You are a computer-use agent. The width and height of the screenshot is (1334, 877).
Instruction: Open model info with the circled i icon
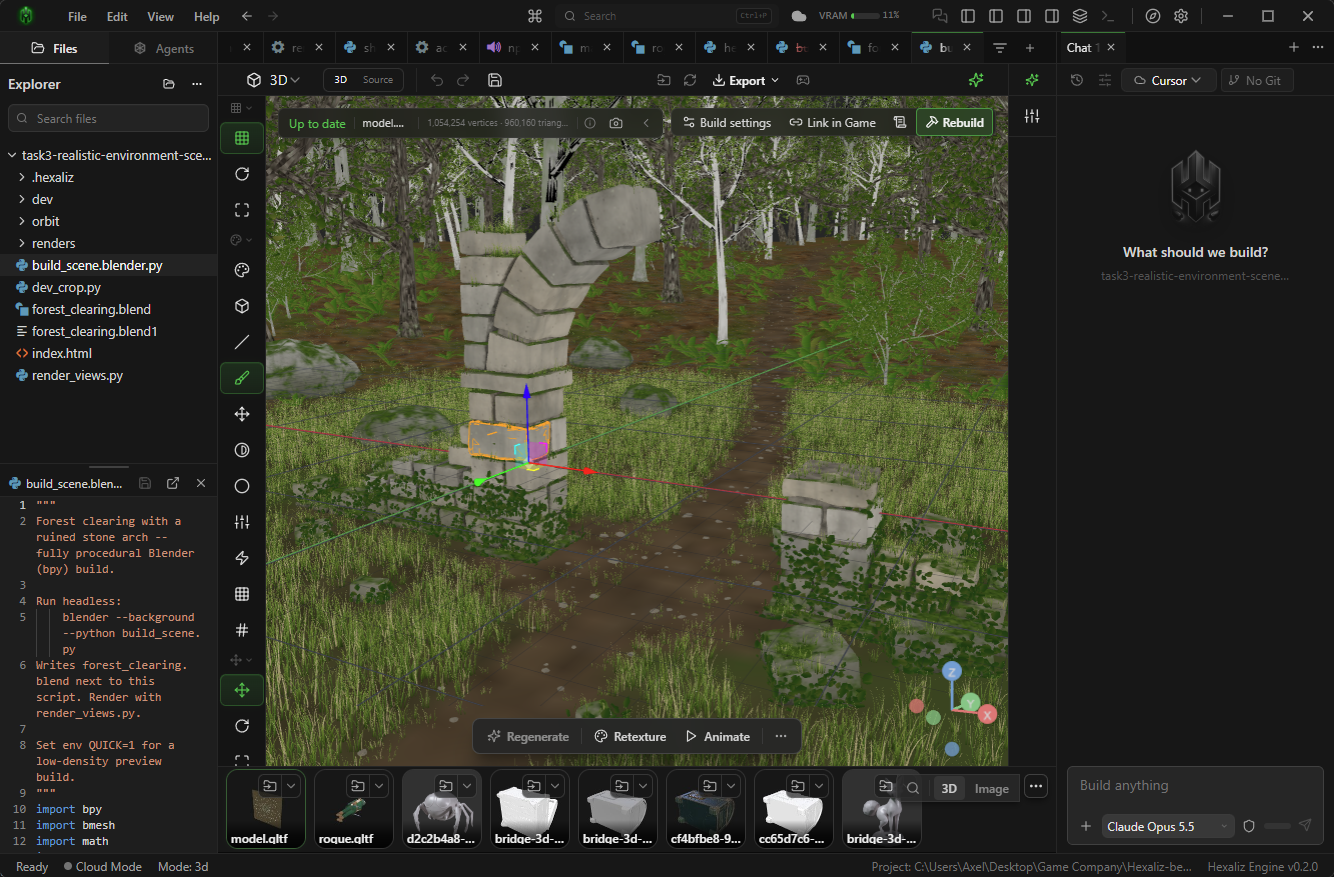tap(590, 123)
